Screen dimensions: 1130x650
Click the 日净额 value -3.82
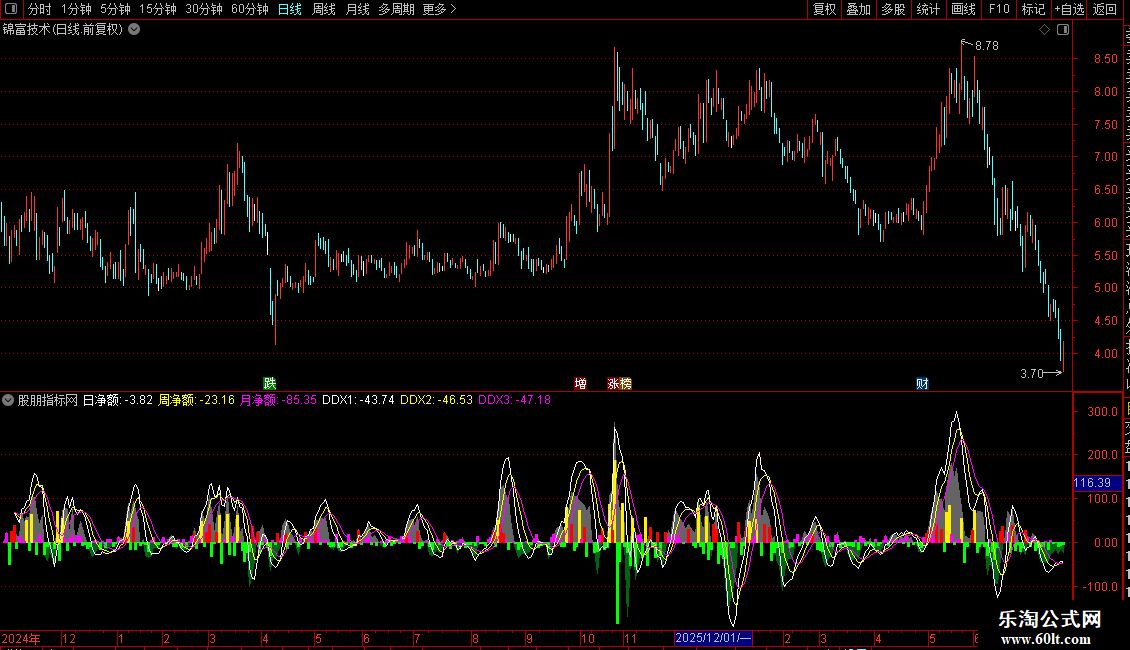pyautogui.click(x=138, y=400)
